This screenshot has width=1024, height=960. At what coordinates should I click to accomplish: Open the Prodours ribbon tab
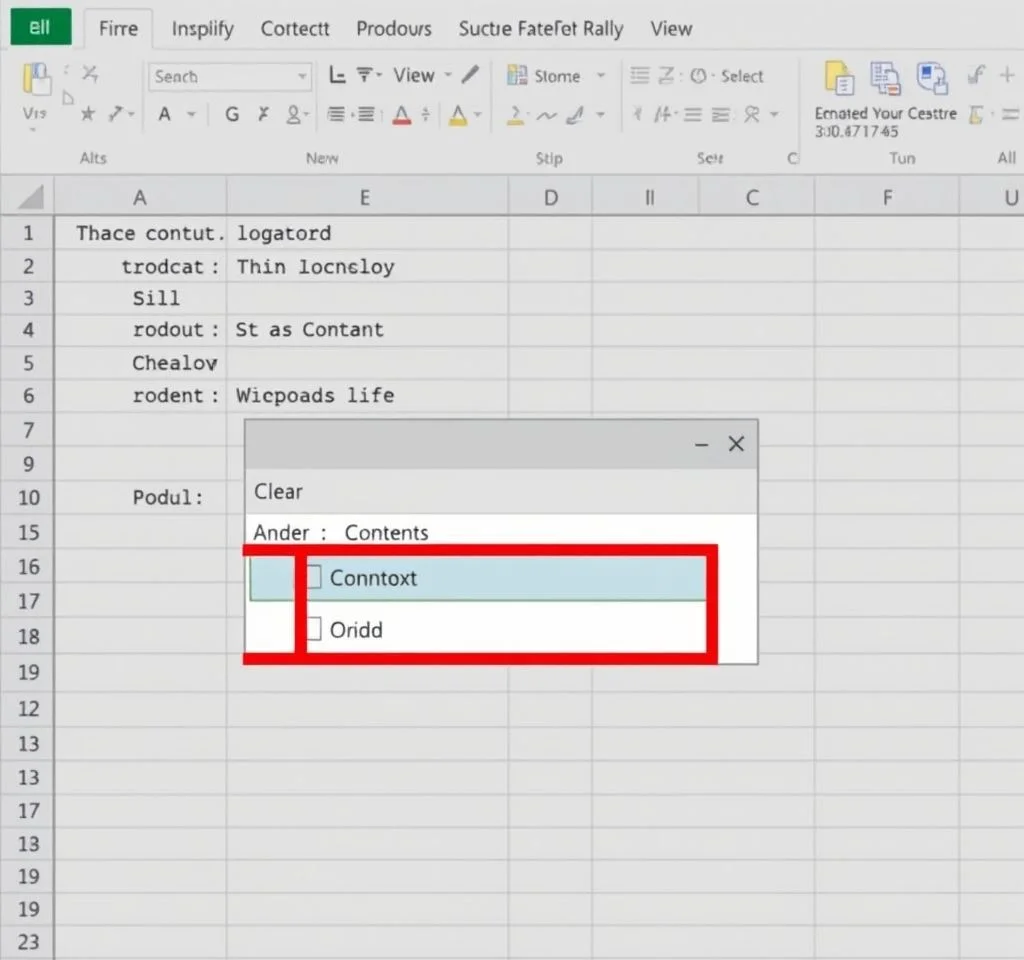tap(394, 29)
